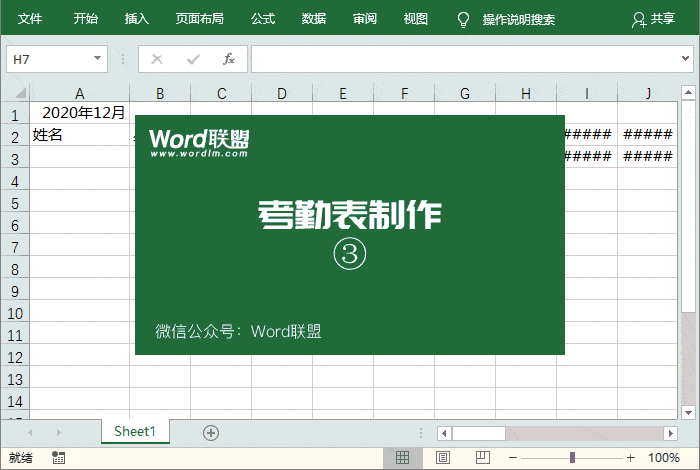Image resolution: width=700 pixels, height=470 pixels.
Task: Select row 1 header
Action: [15, 115]
